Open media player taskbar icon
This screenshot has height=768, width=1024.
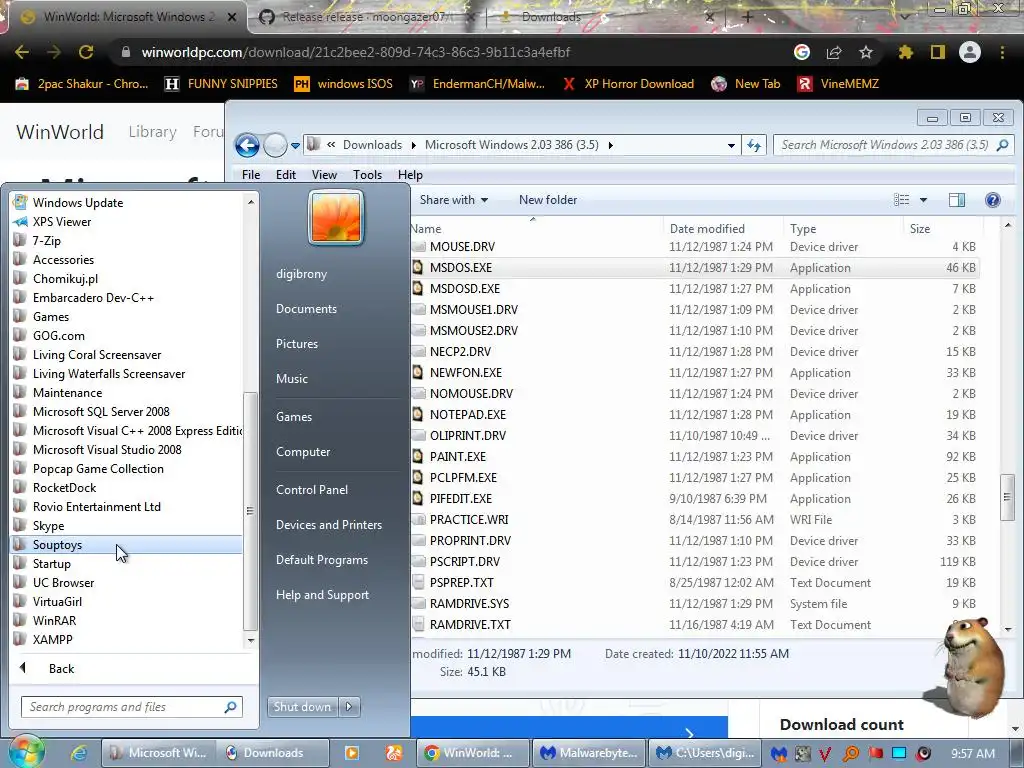[x=352, y=753]
